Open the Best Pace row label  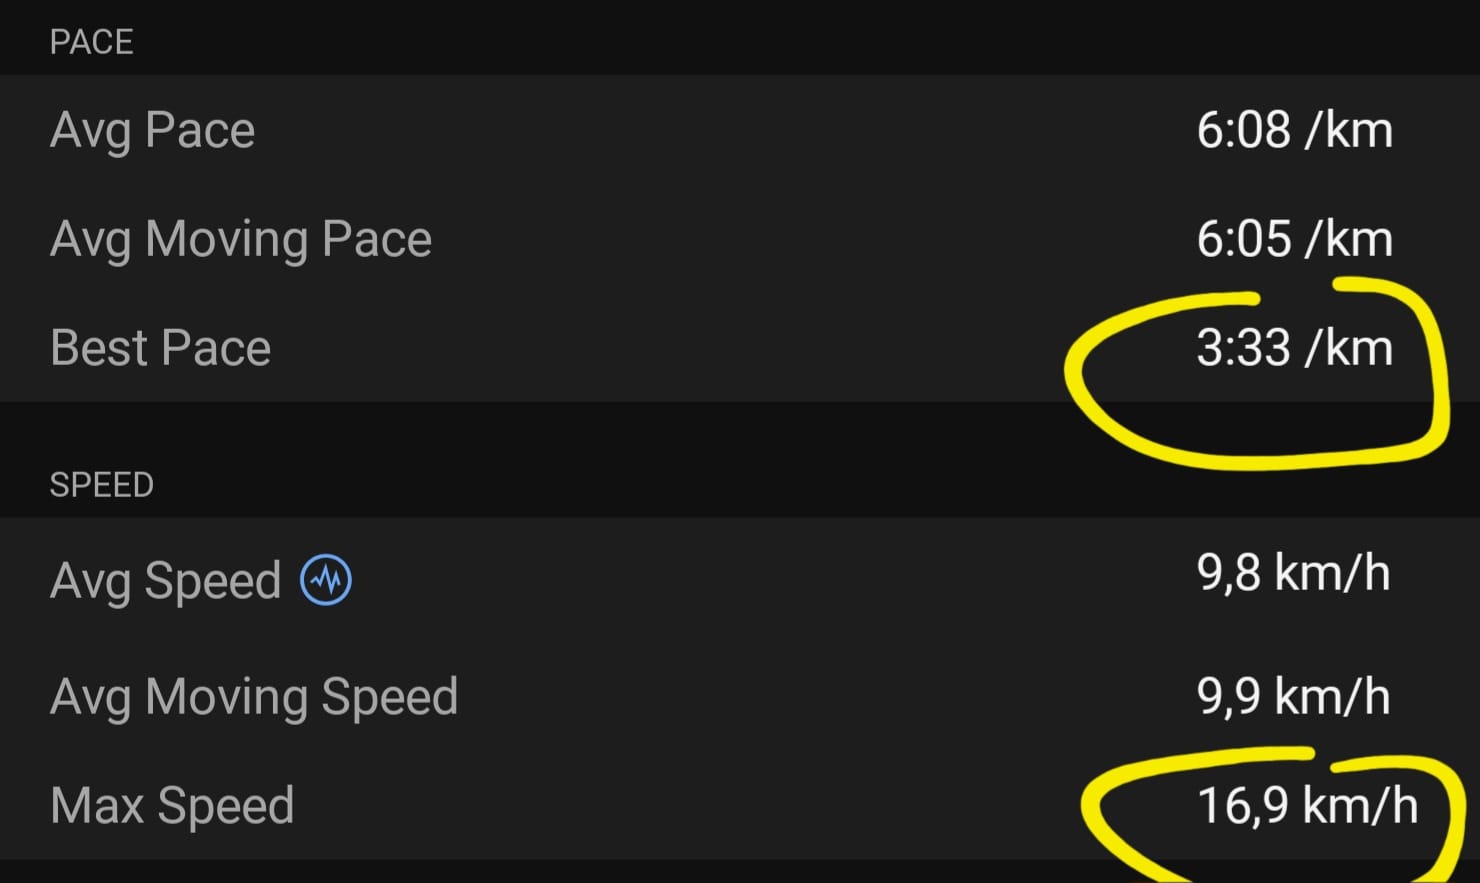pyautogui.click(x=161, y=348)
